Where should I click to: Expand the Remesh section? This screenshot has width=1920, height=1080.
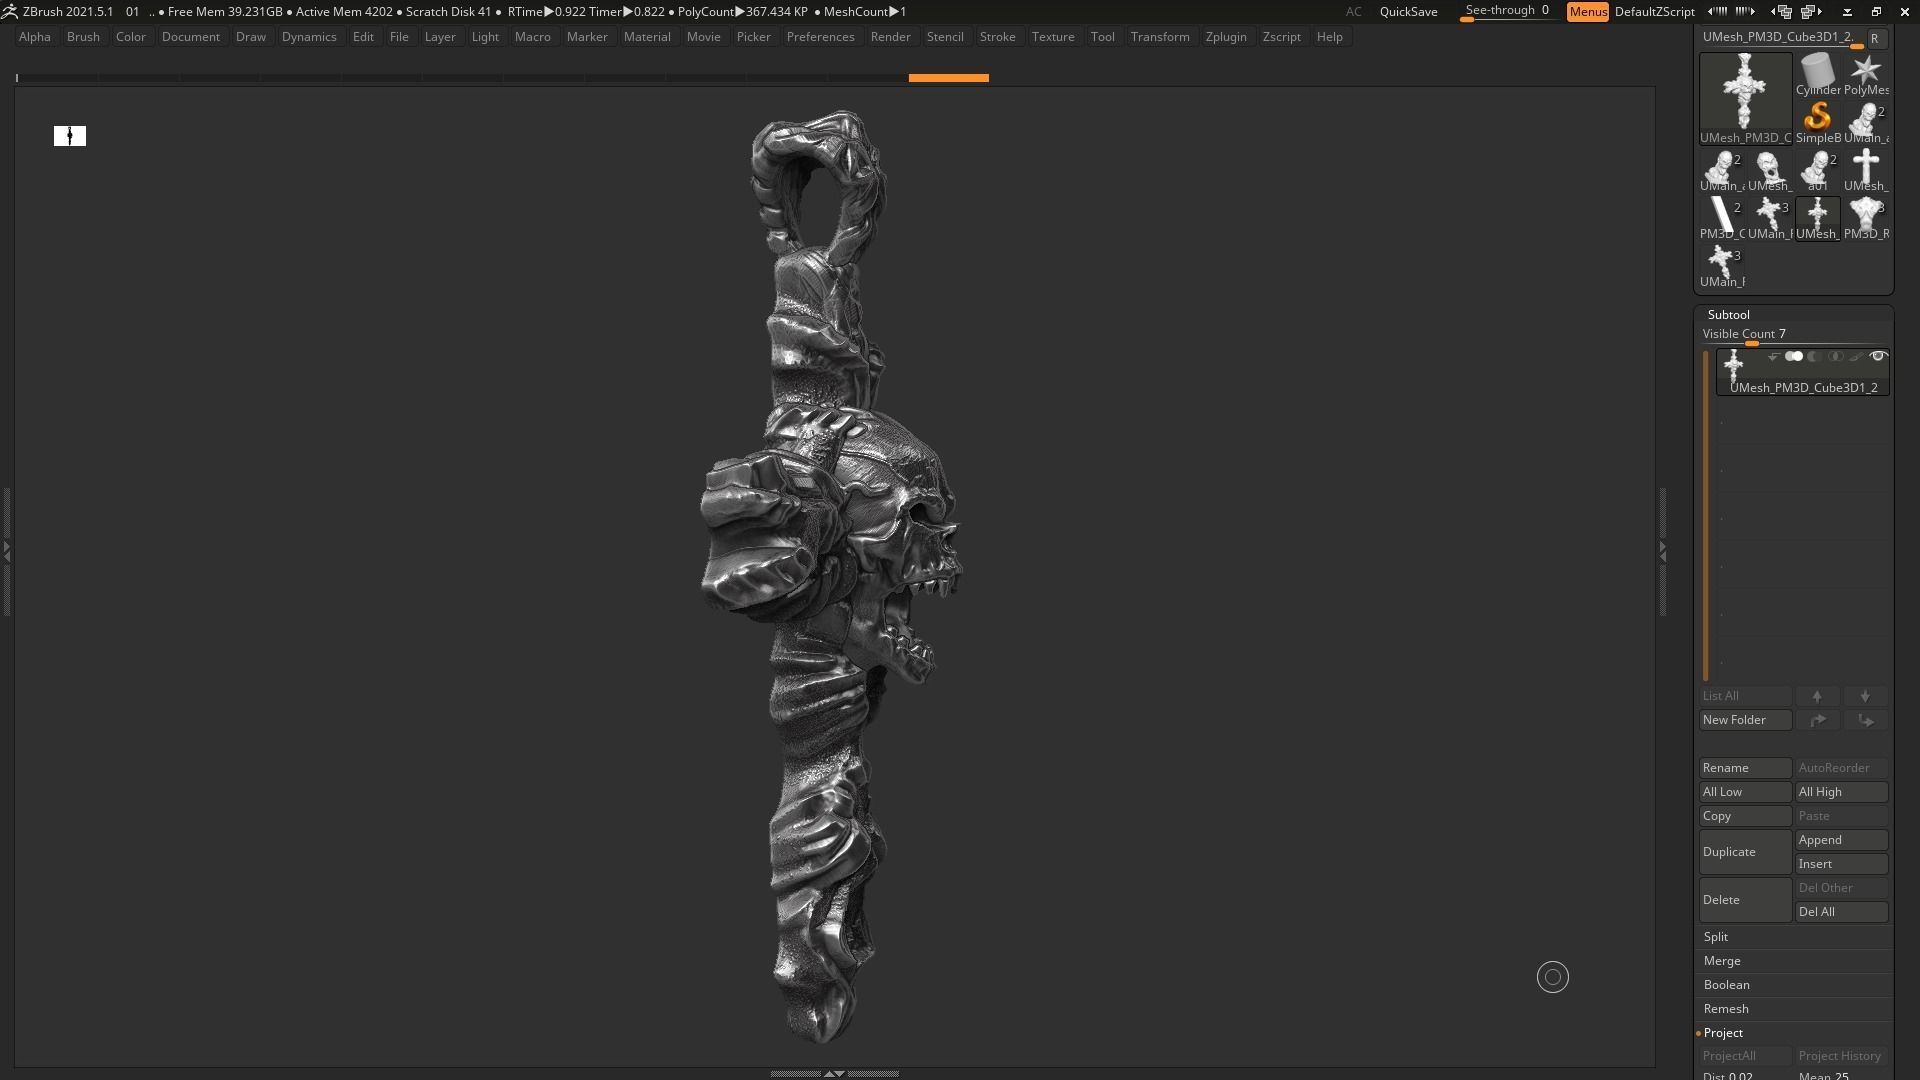pos(1726,1009)
